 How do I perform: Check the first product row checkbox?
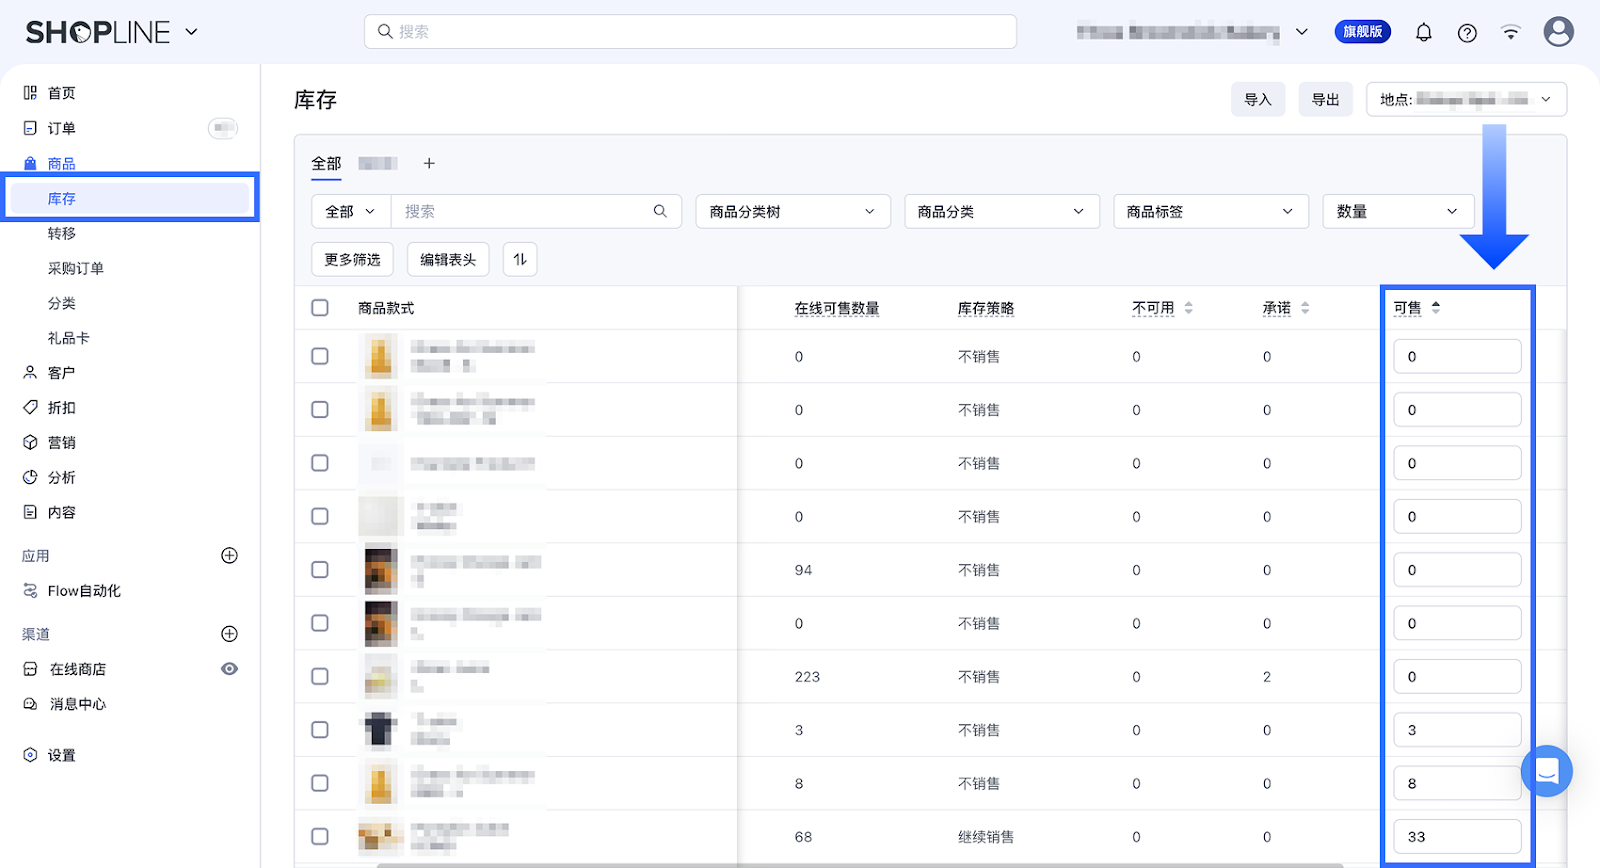click(x=320, y=357)
